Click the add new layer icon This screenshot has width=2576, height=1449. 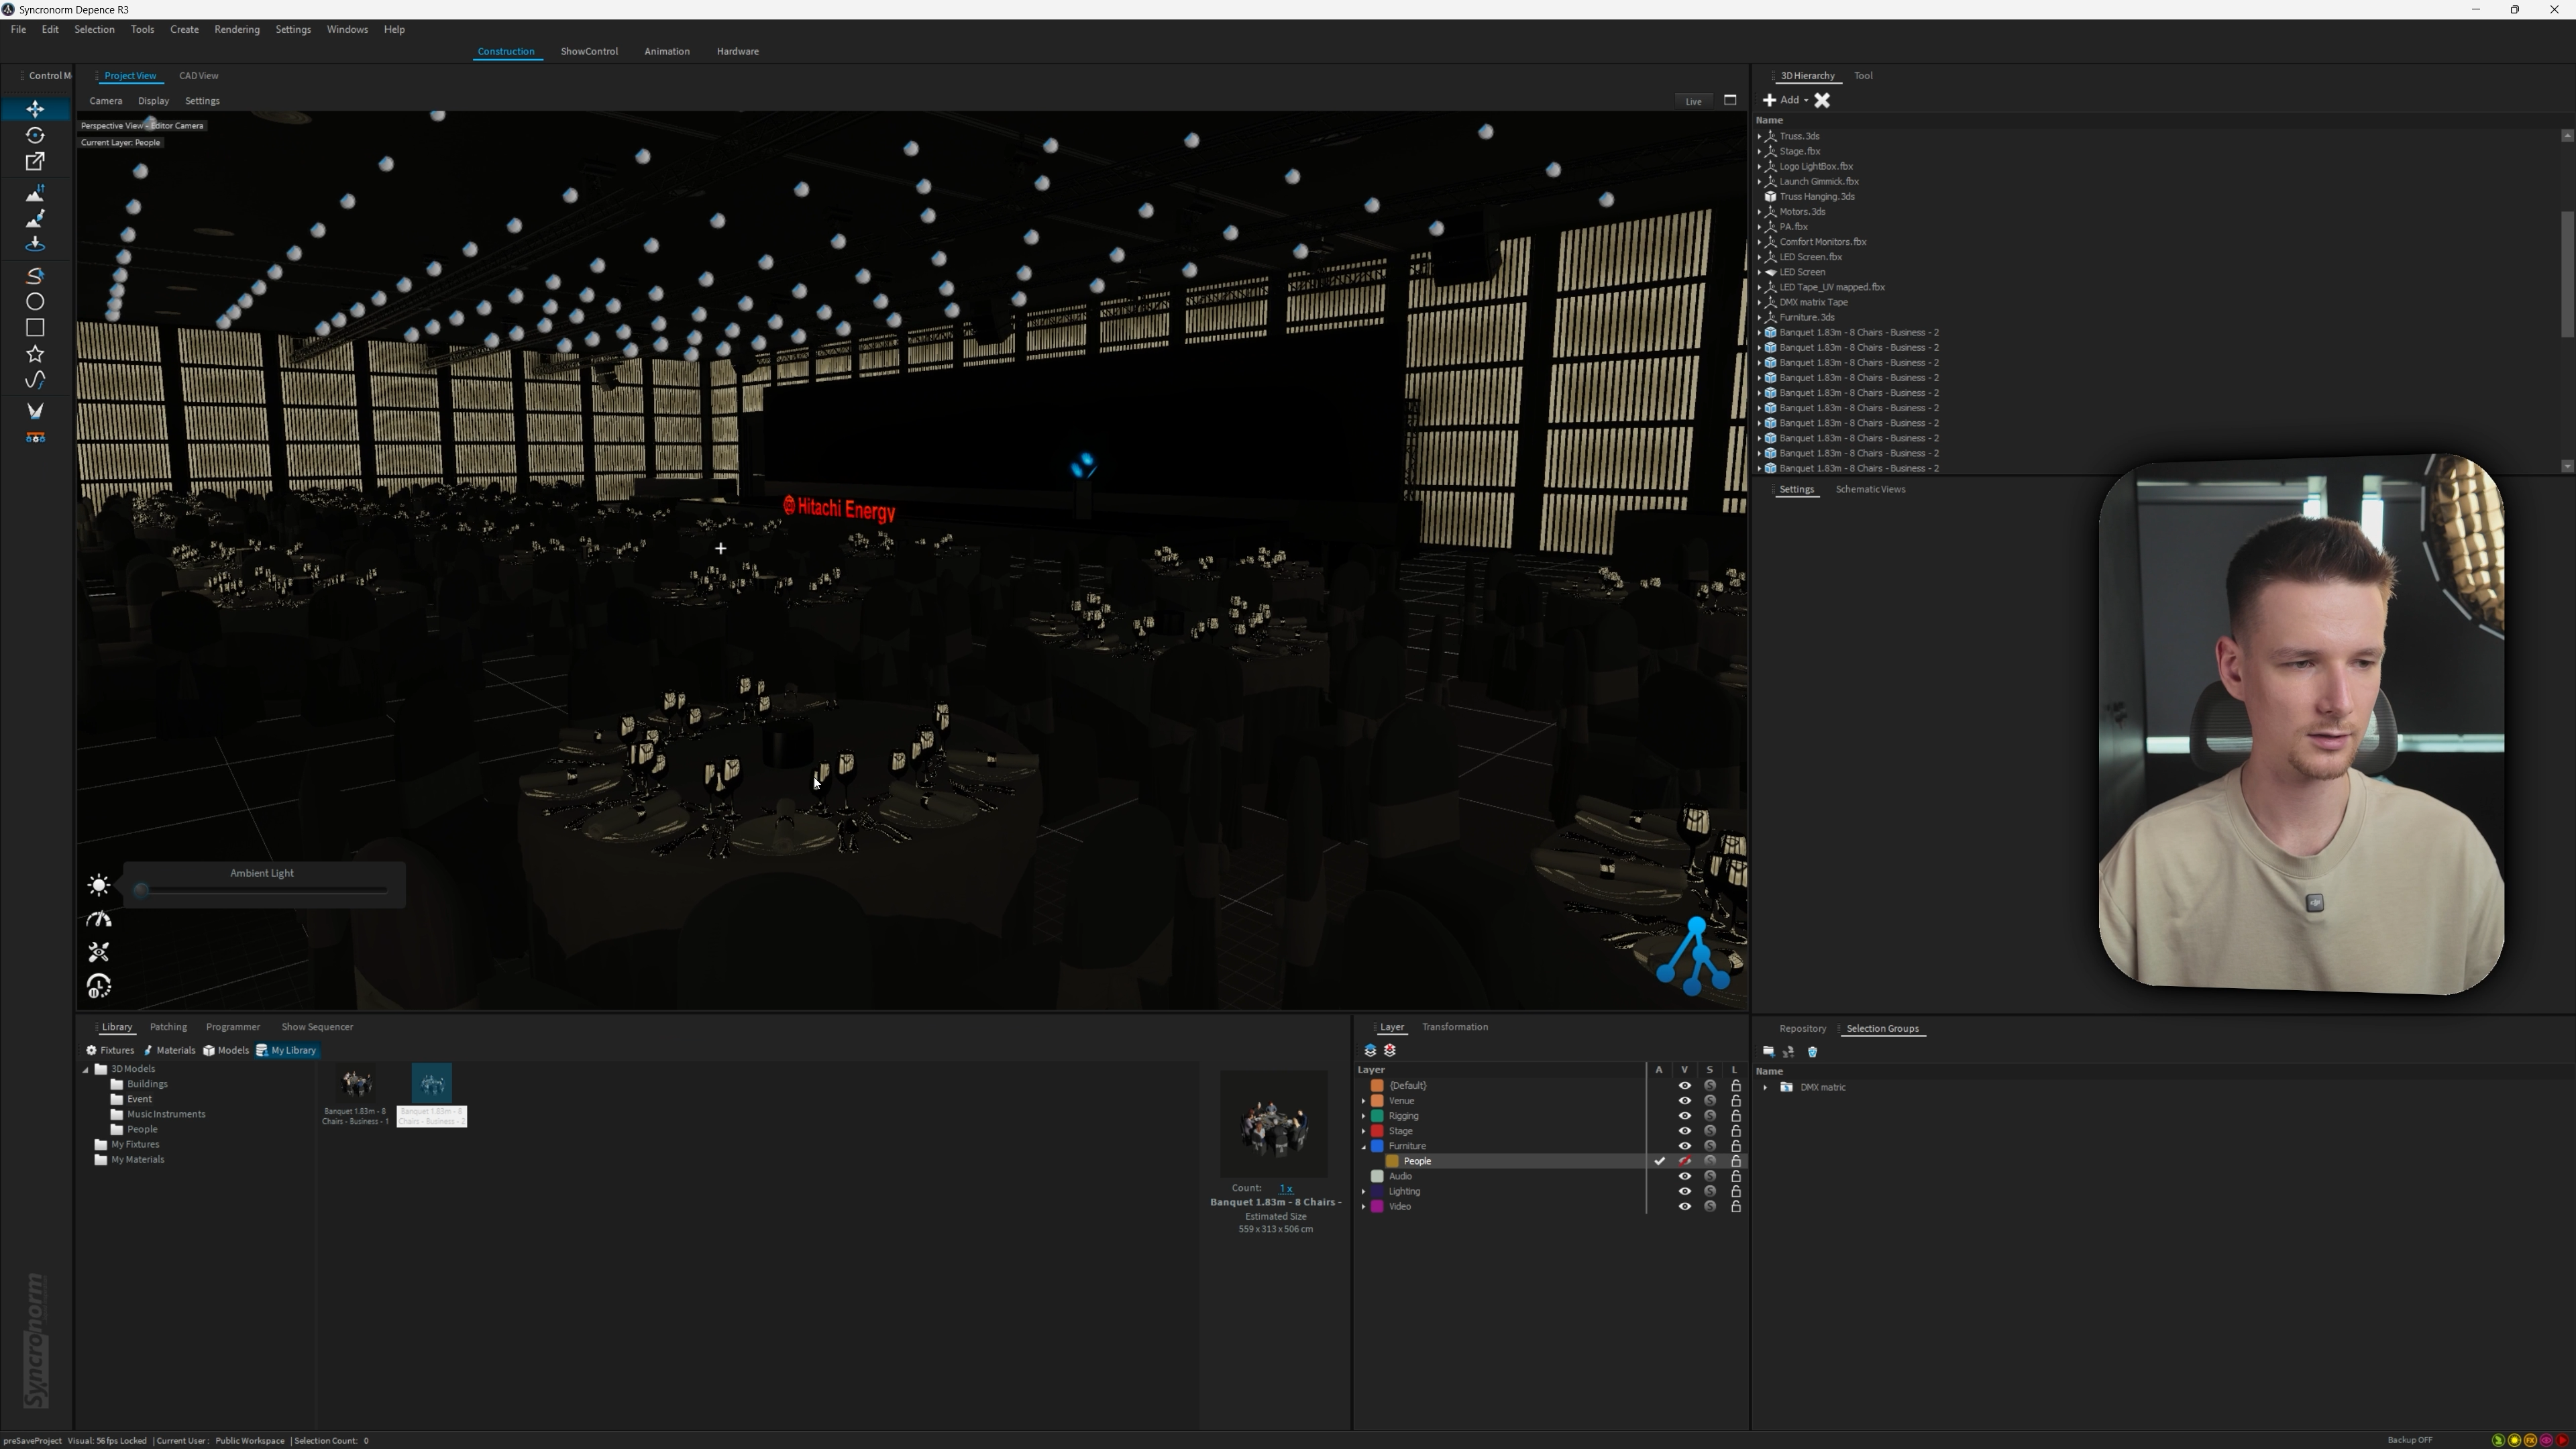coord(1370,1050)
